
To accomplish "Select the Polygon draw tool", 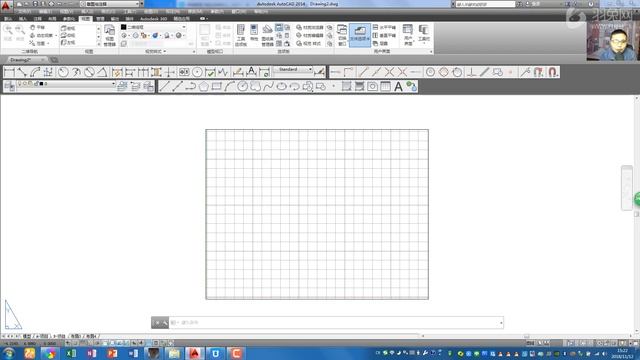I will pyautogui.click(x=203, y=87).
